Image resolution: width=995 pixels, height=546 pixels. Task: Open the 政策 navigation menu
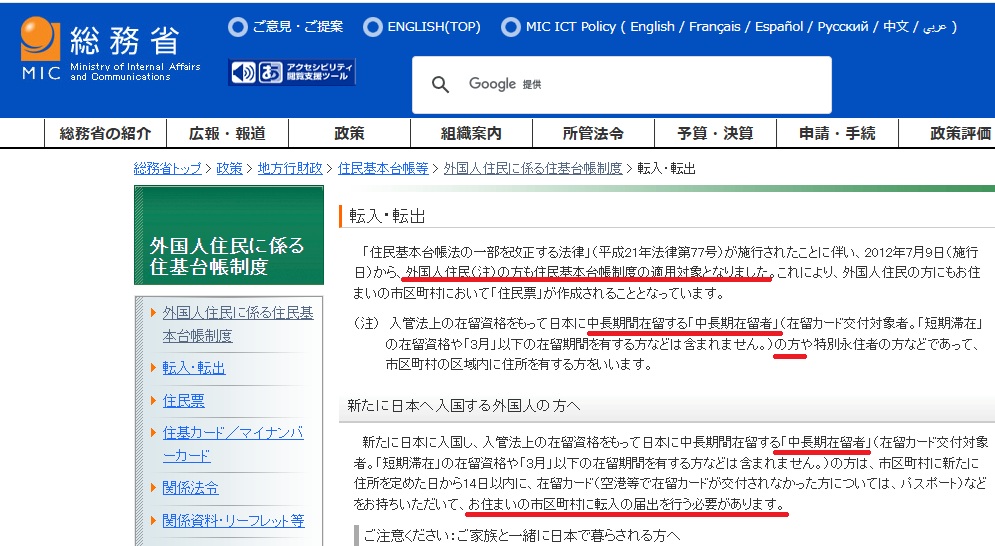coord(349,134)
